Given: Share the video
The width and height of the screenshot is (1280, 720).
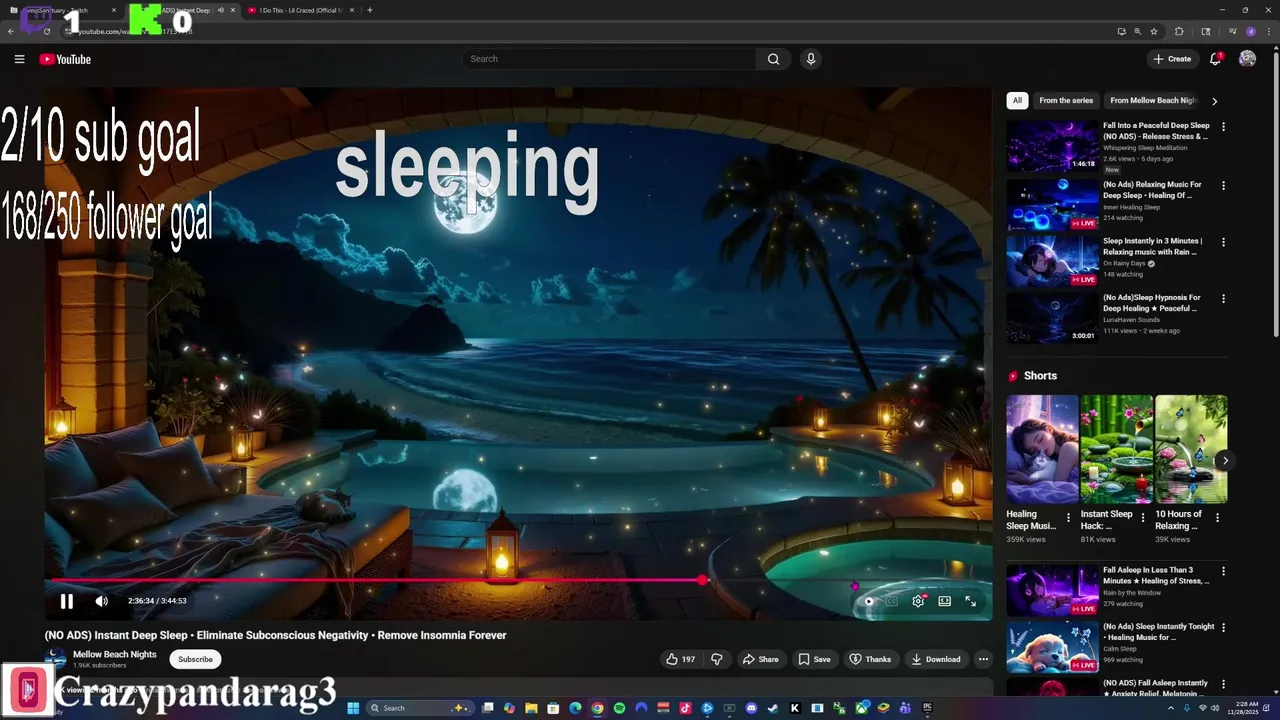Looking at the screenshot, I should 760,659.
